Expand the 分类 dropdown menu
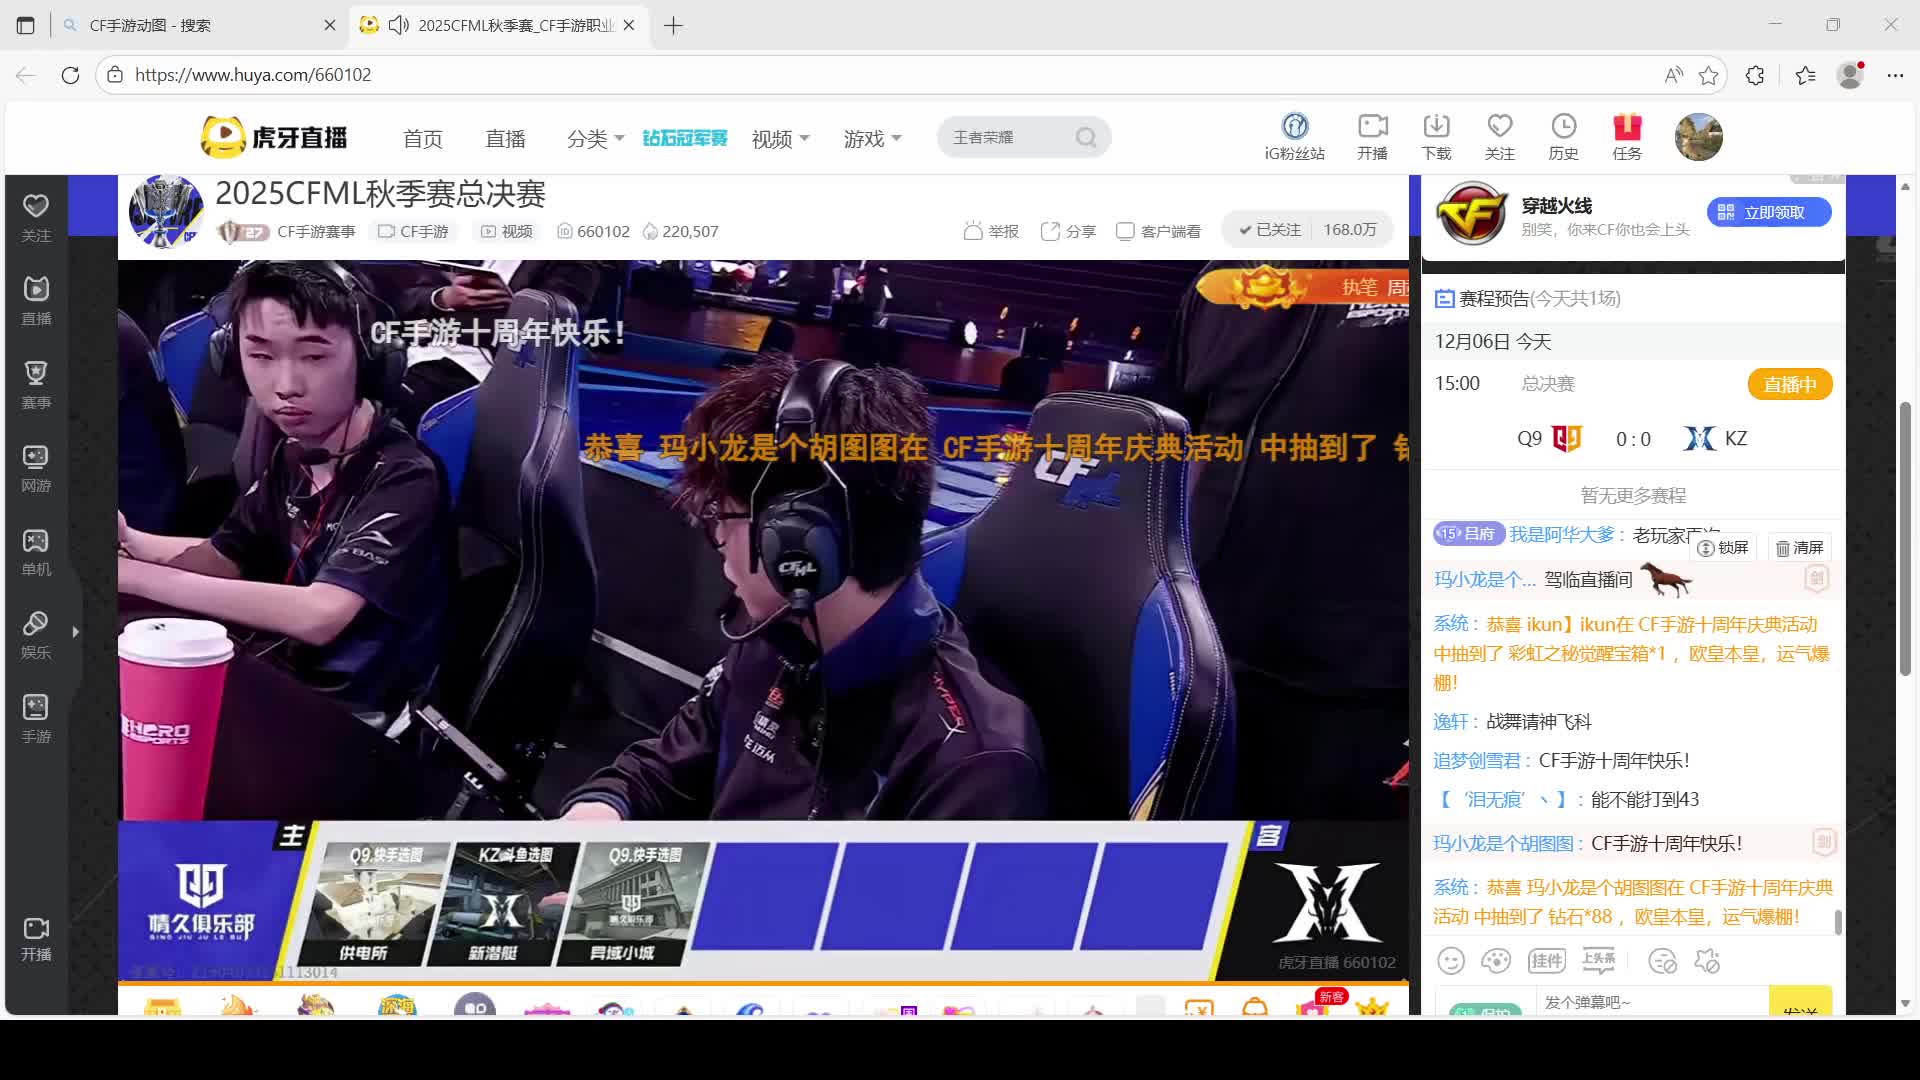Screen dimensions: 1920x1080 pyautogui.click(x=595, y=139)
